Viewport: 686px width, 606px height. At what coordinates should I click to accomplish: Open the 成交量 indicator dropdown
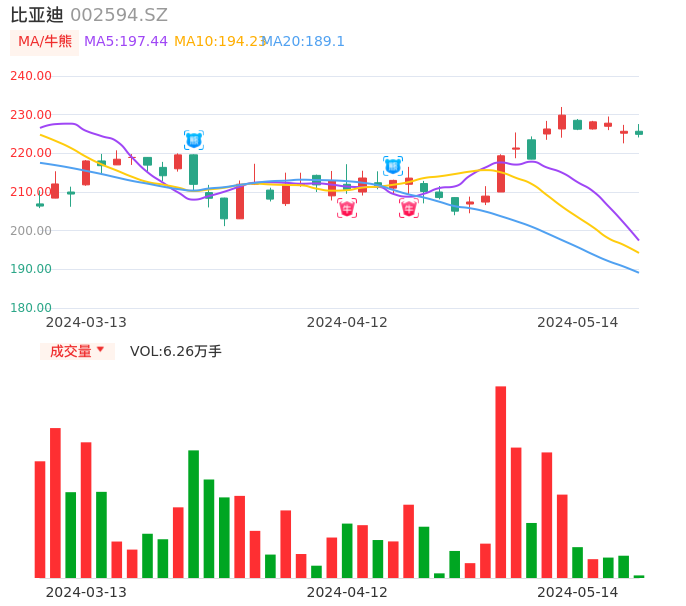coord(77,351)
